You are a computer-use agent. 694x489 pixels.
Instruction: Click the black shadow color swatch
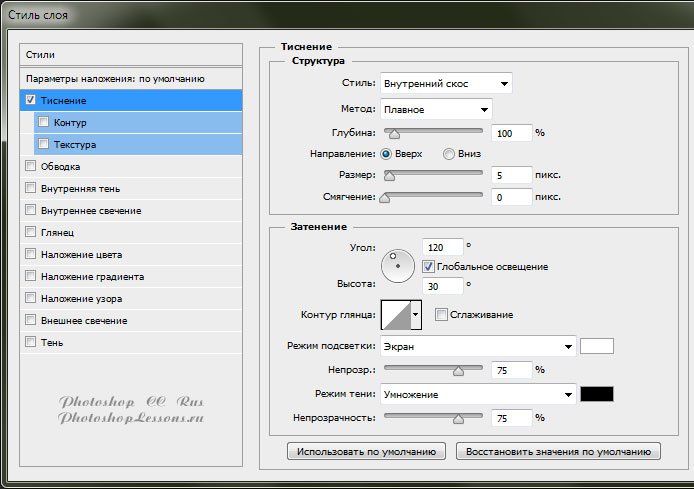tap(597, 393)
